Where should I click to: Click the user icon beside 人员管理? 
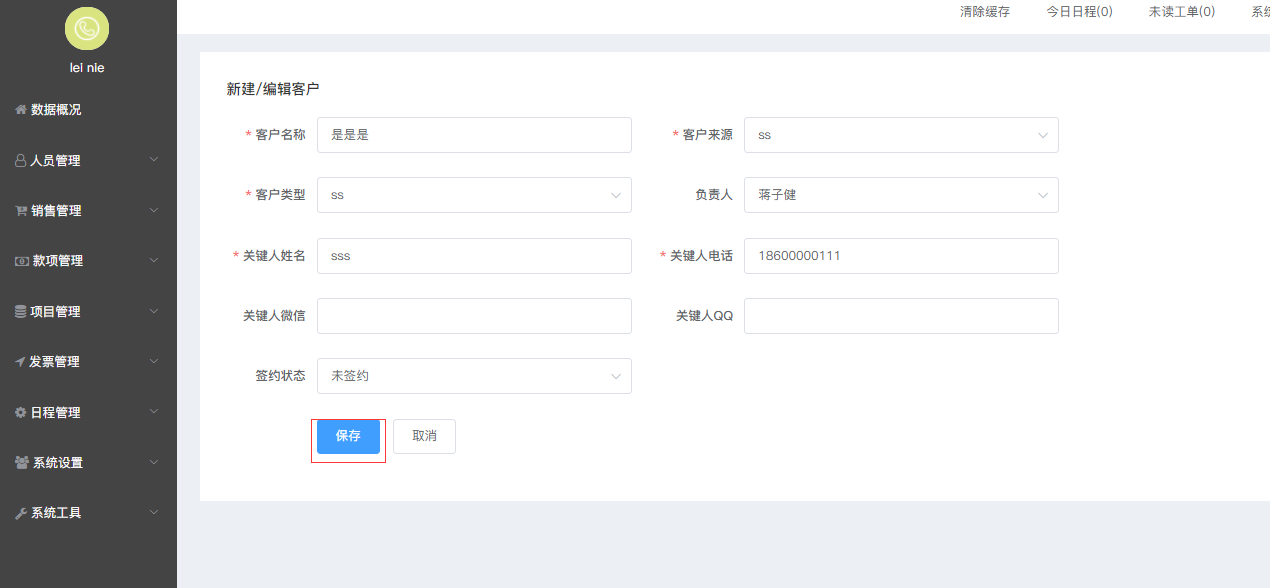coord(21,160)
